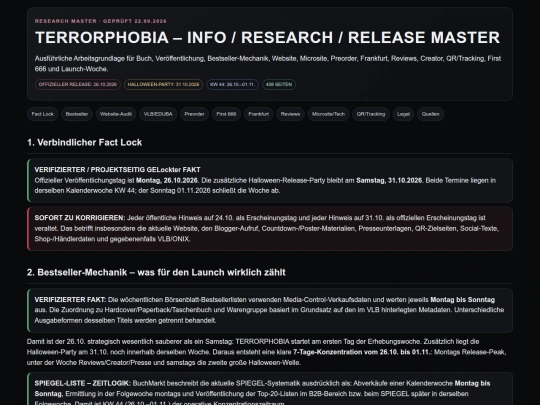
Task: Click the 408 Seiten badge
Action: pyautogui.click(x=279, y=84)
